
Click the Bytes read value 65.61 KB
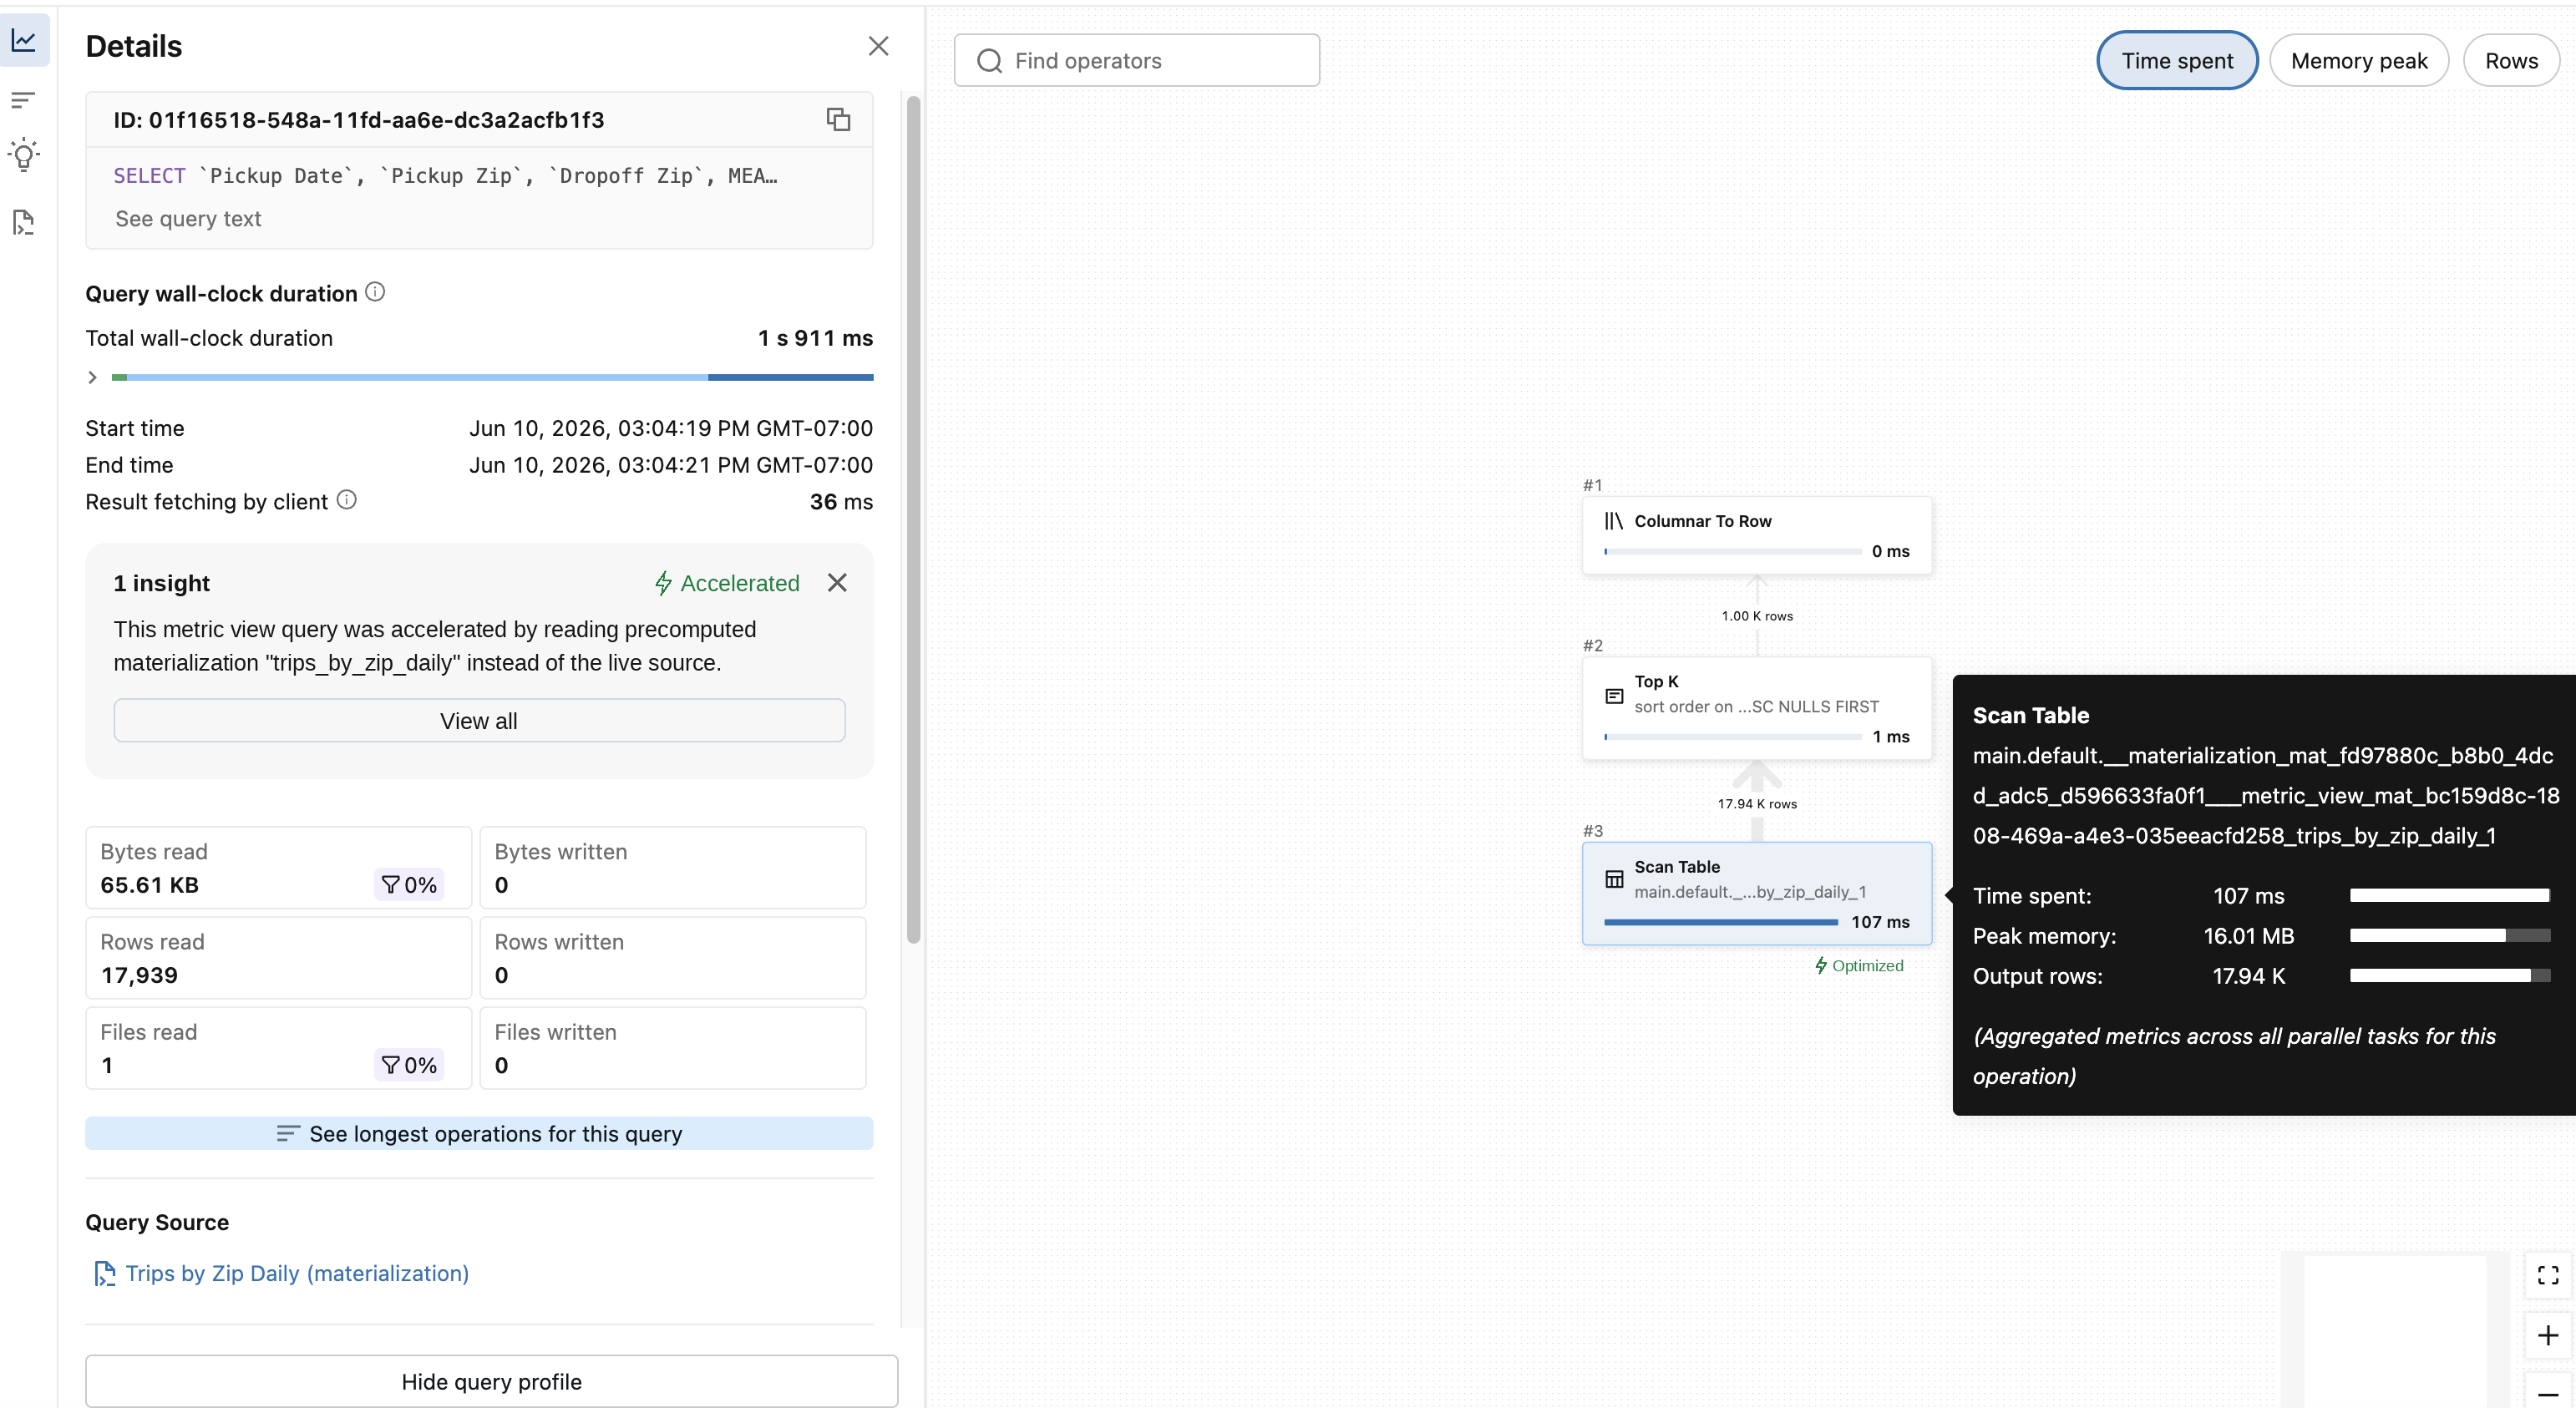(x=149, y=885)
